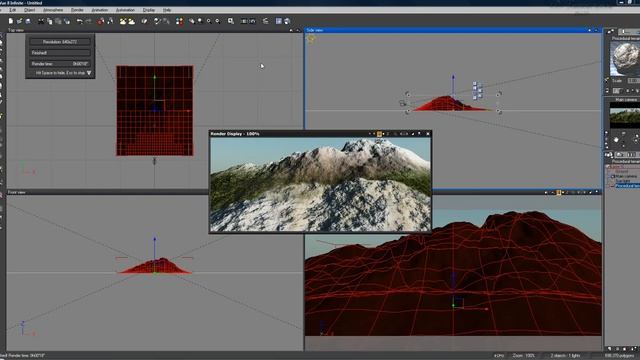This screenshot has width=640, height=360.
Task: Open the Display menu
Action: point(149,10)
